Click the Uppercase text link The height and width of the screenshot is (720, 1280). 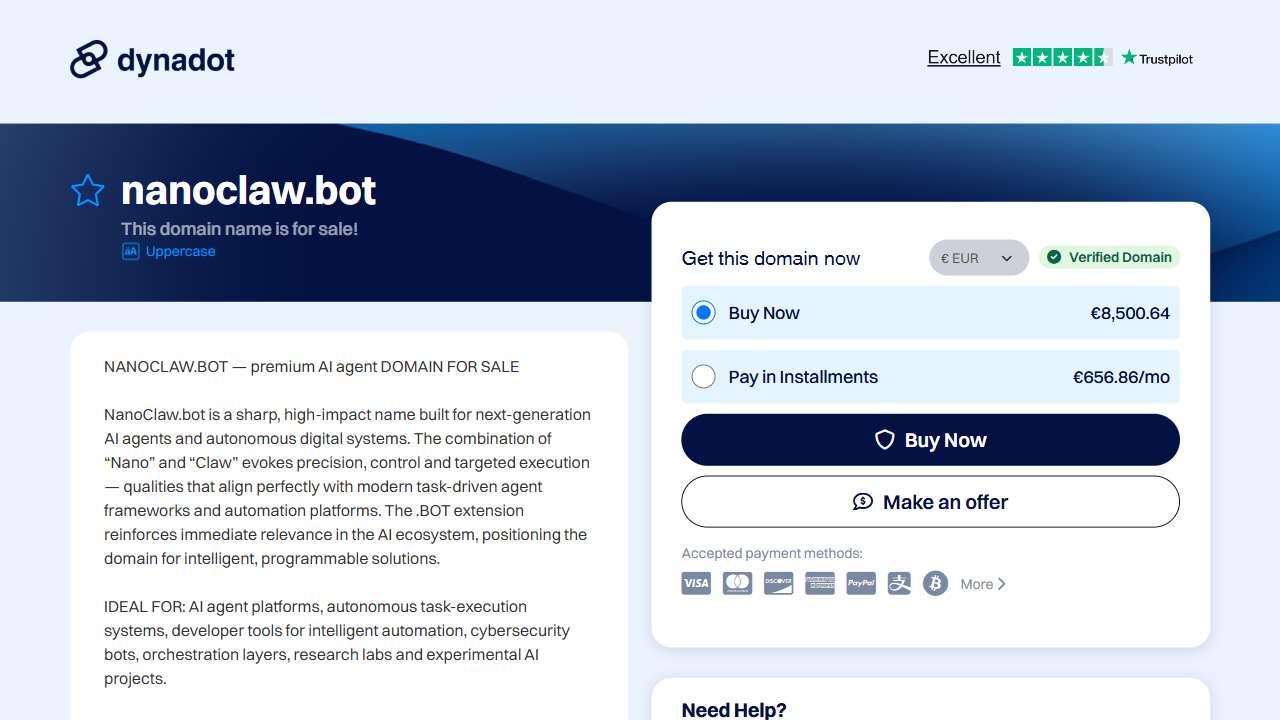pyautogui.click(x=180, y=252)
